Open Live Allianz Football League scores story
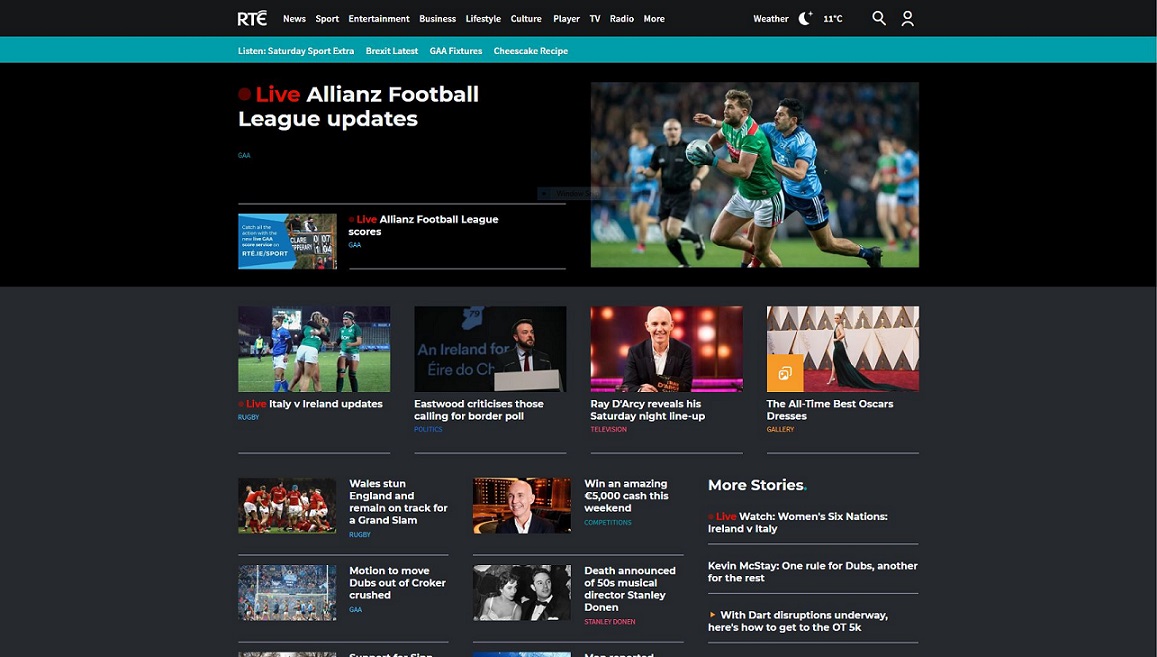This screenshot has height=657, width=1157. [424, 225]
